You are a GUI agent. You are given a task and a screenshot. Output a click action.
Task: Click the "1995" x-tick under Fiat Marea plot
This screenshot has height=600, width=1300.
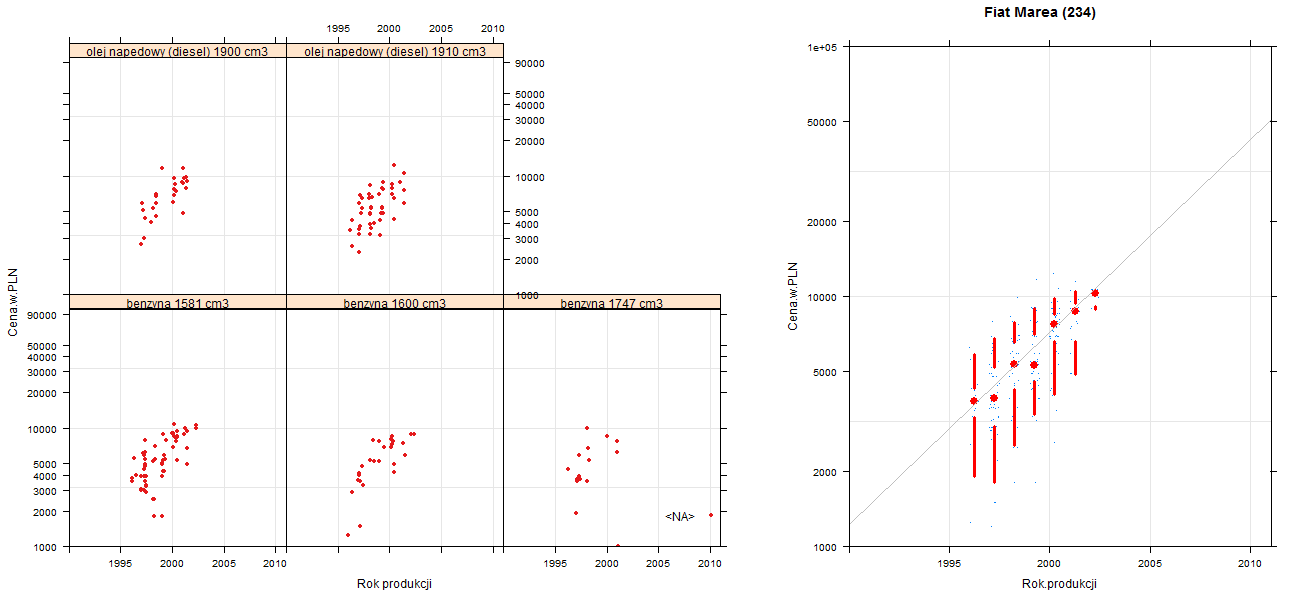[948, 565]
